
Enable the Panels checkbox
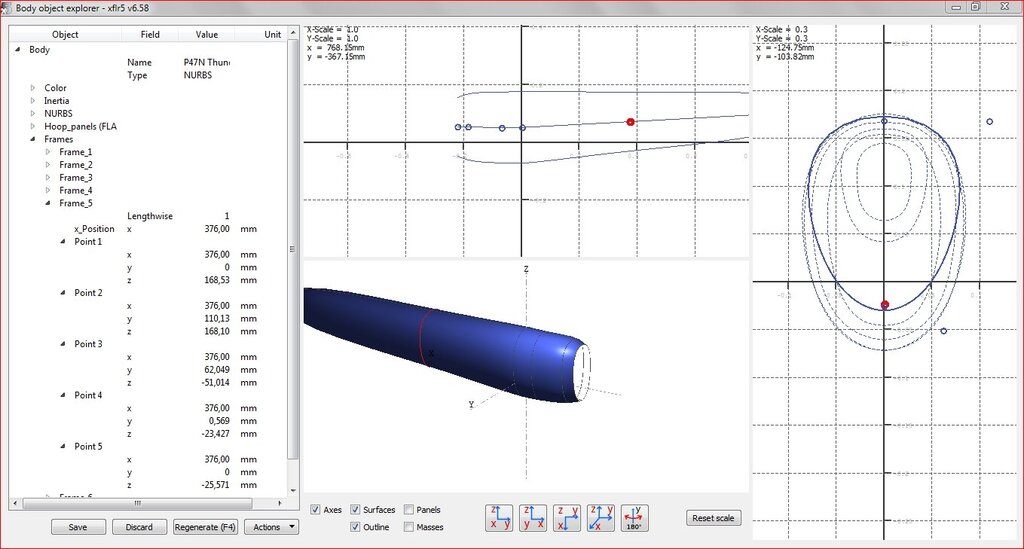[x=409, y=510]
